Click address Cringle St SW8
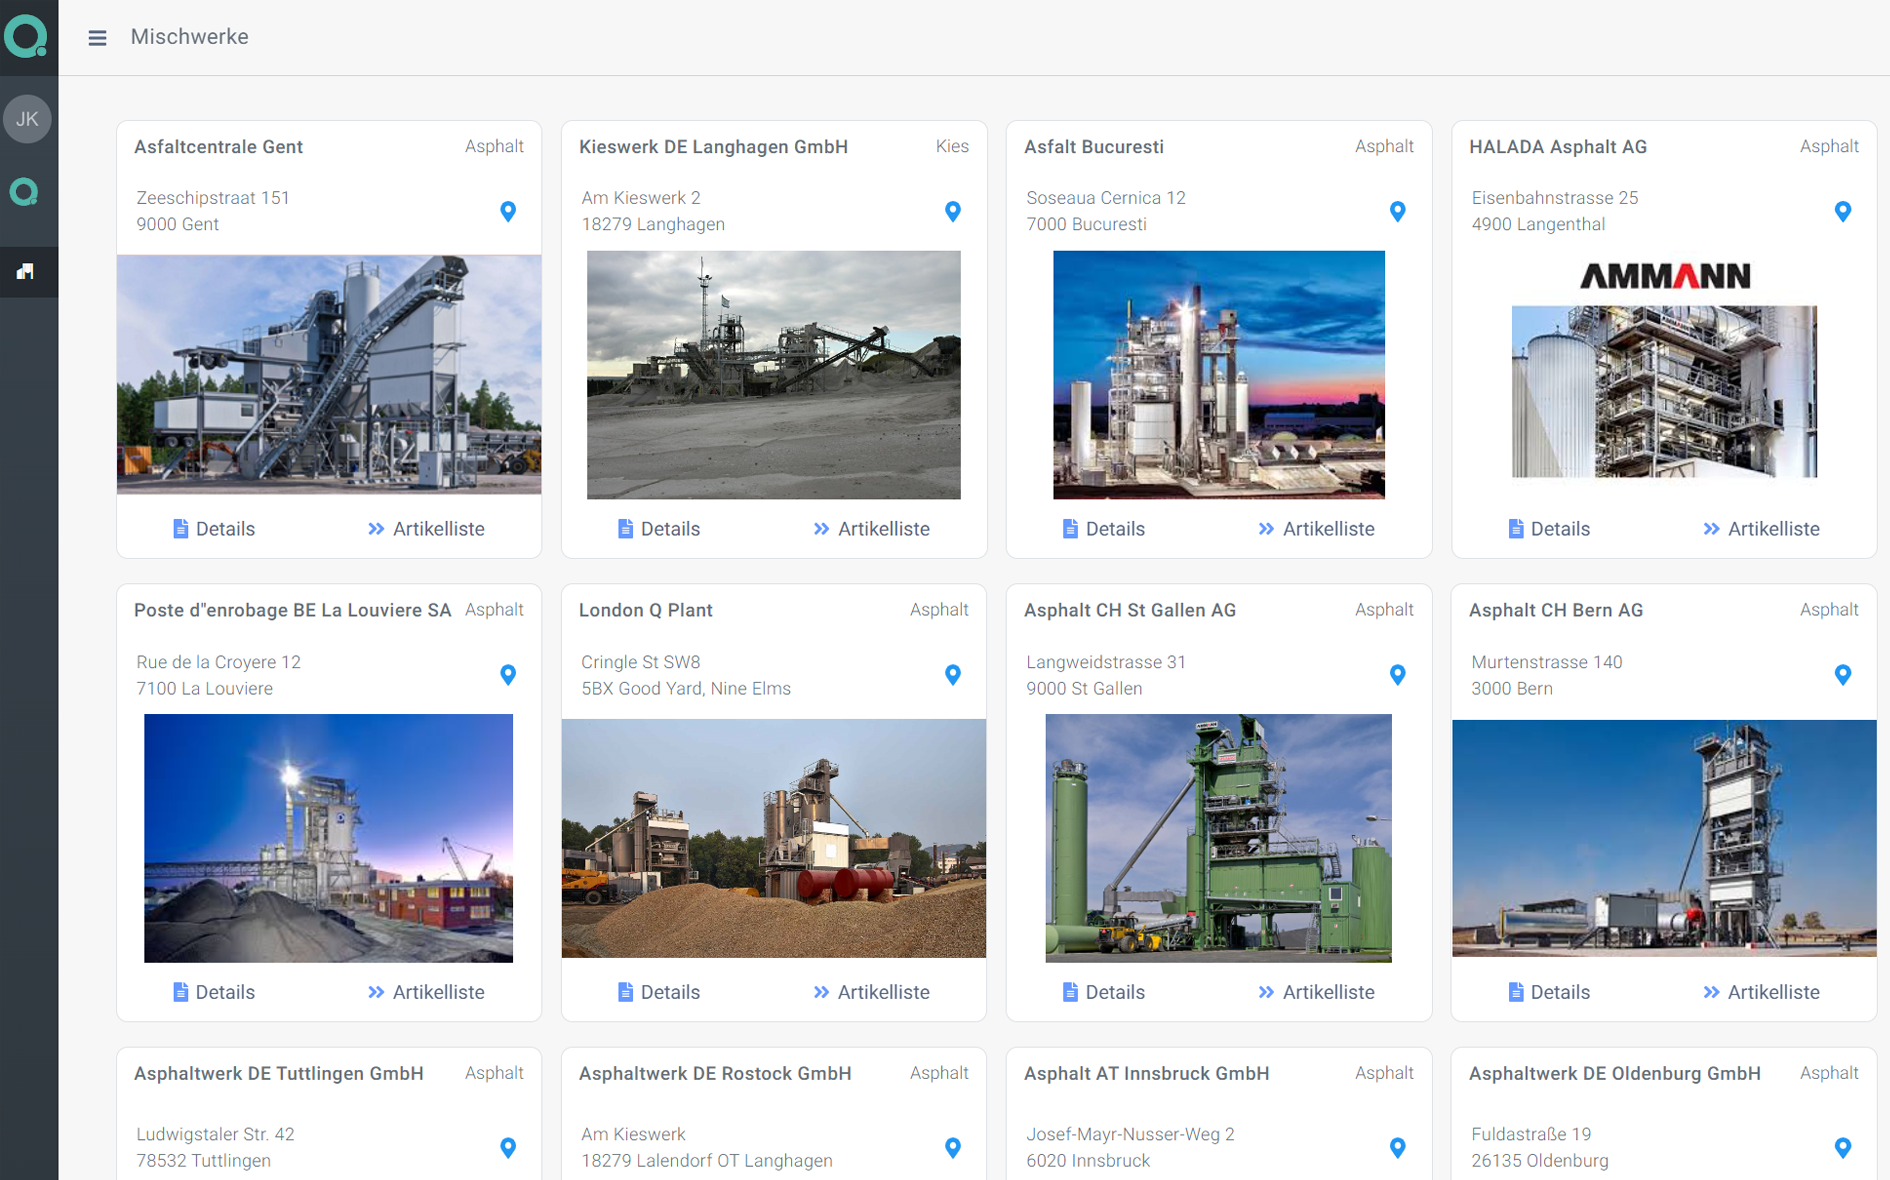Screen dimensions: 1890x1180 tap(641, 662)
